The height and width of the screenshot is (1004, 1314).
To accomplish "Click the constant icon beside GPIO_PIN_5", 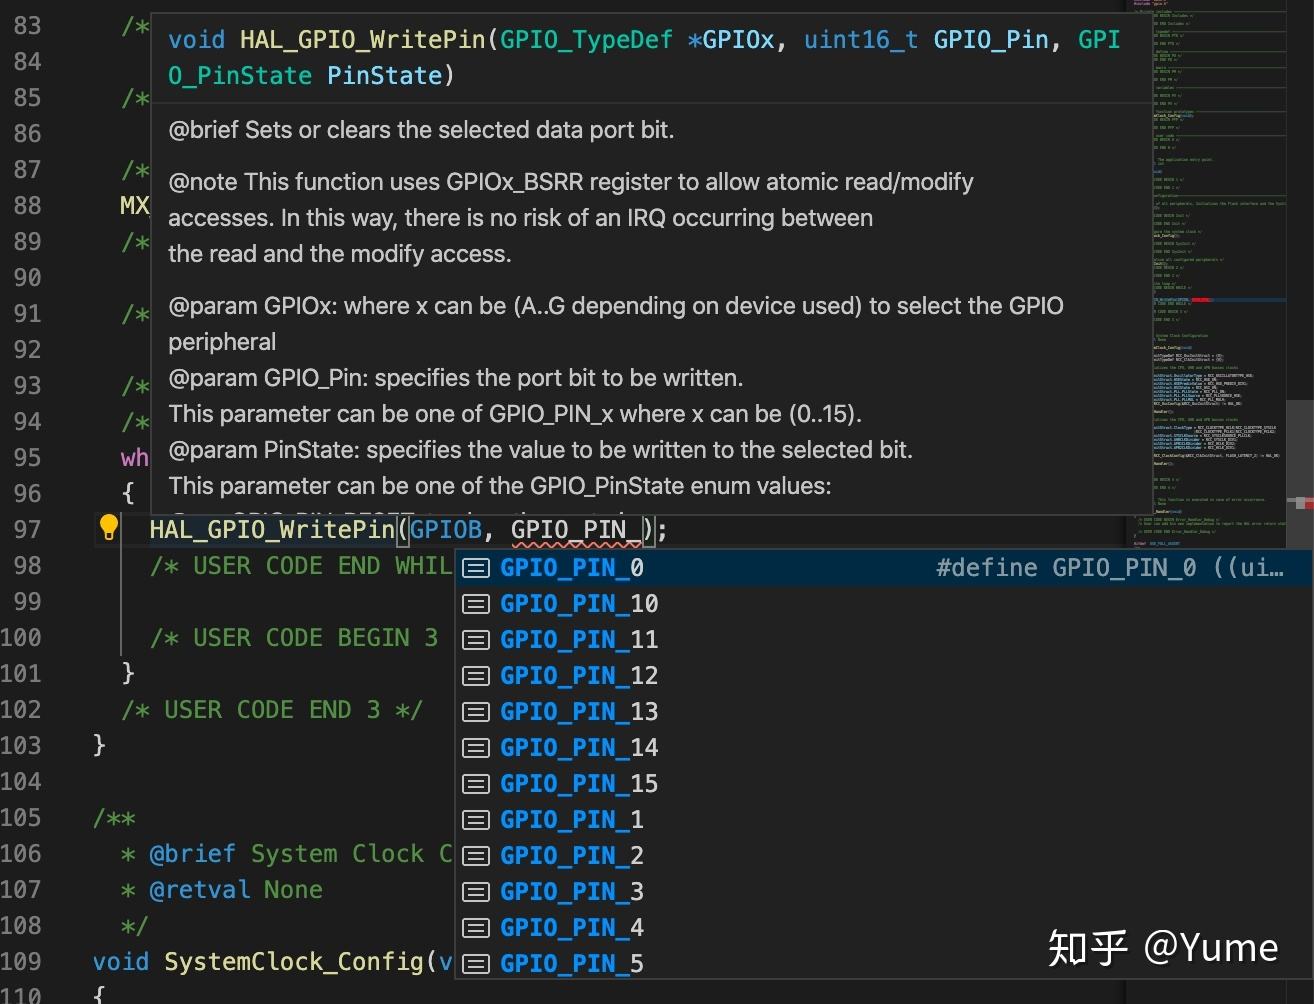I will tap(476, 964).
